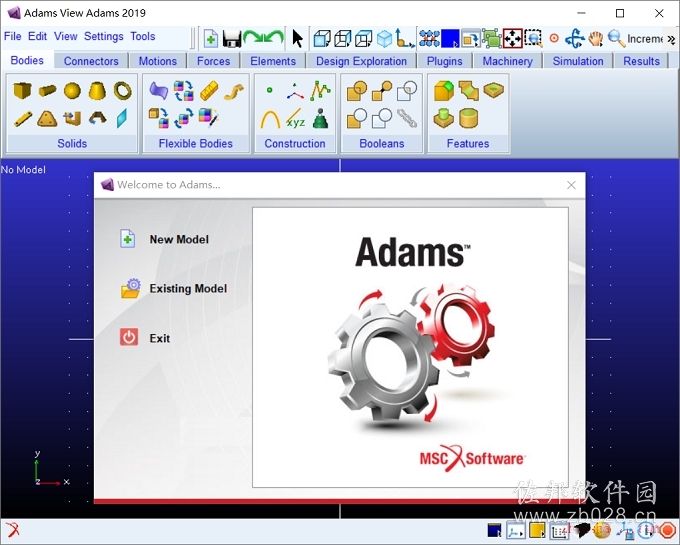Select the Link solid tool
This screenshot has width=680, height=545.
tap(23, 118)
